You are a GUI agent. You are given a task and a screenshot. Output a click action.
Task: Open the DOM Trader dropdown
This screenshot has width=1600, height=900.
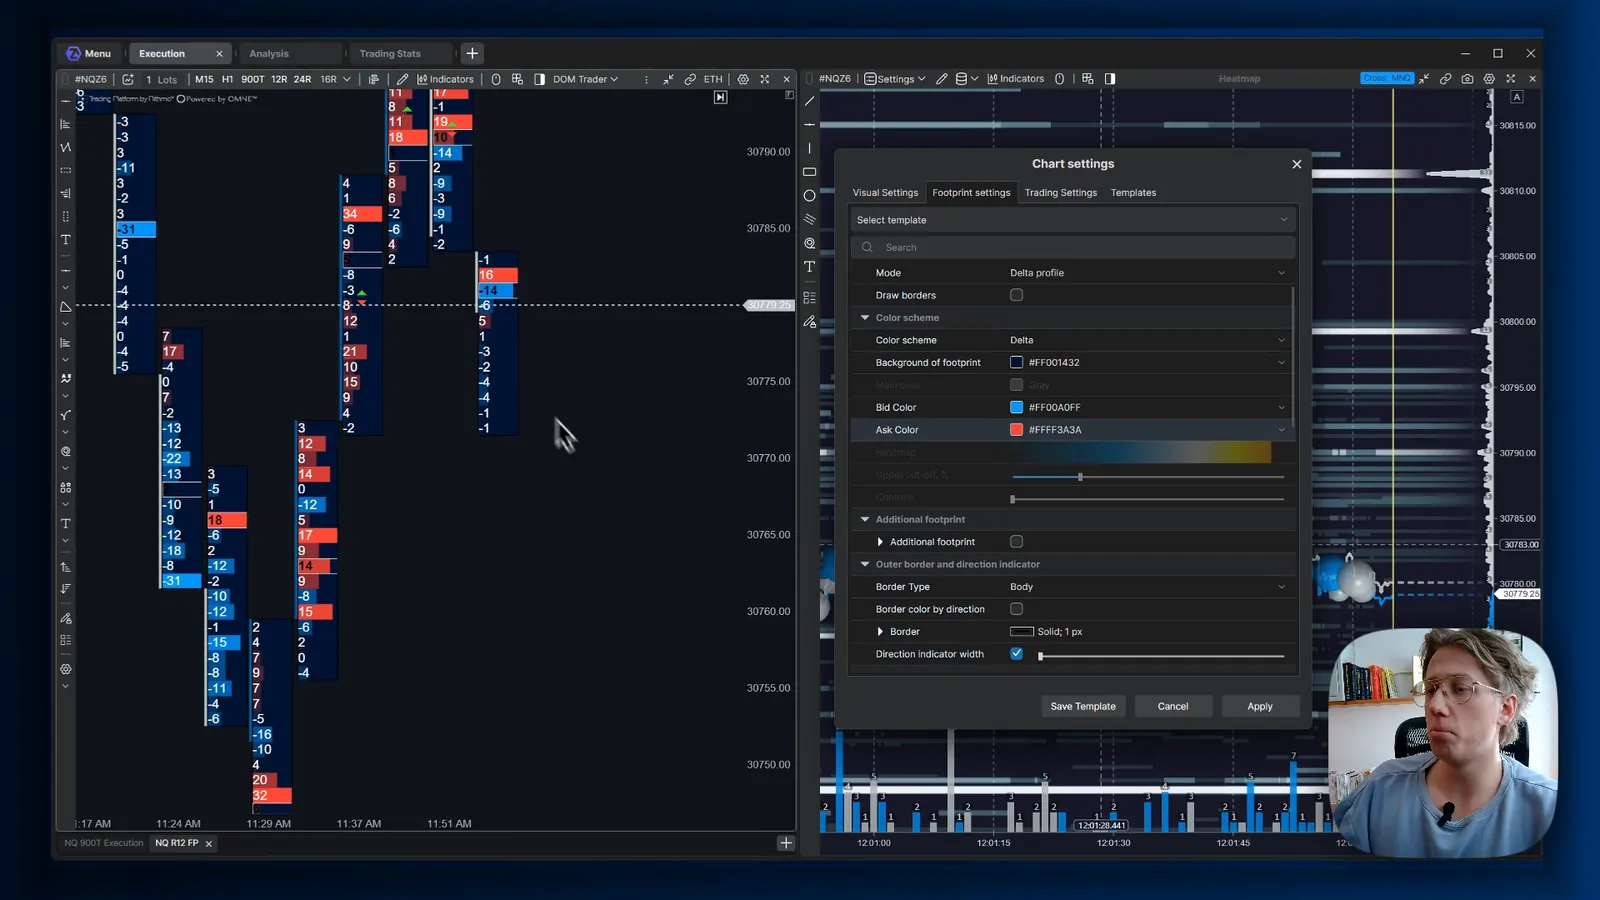click(x=585, y=79)
